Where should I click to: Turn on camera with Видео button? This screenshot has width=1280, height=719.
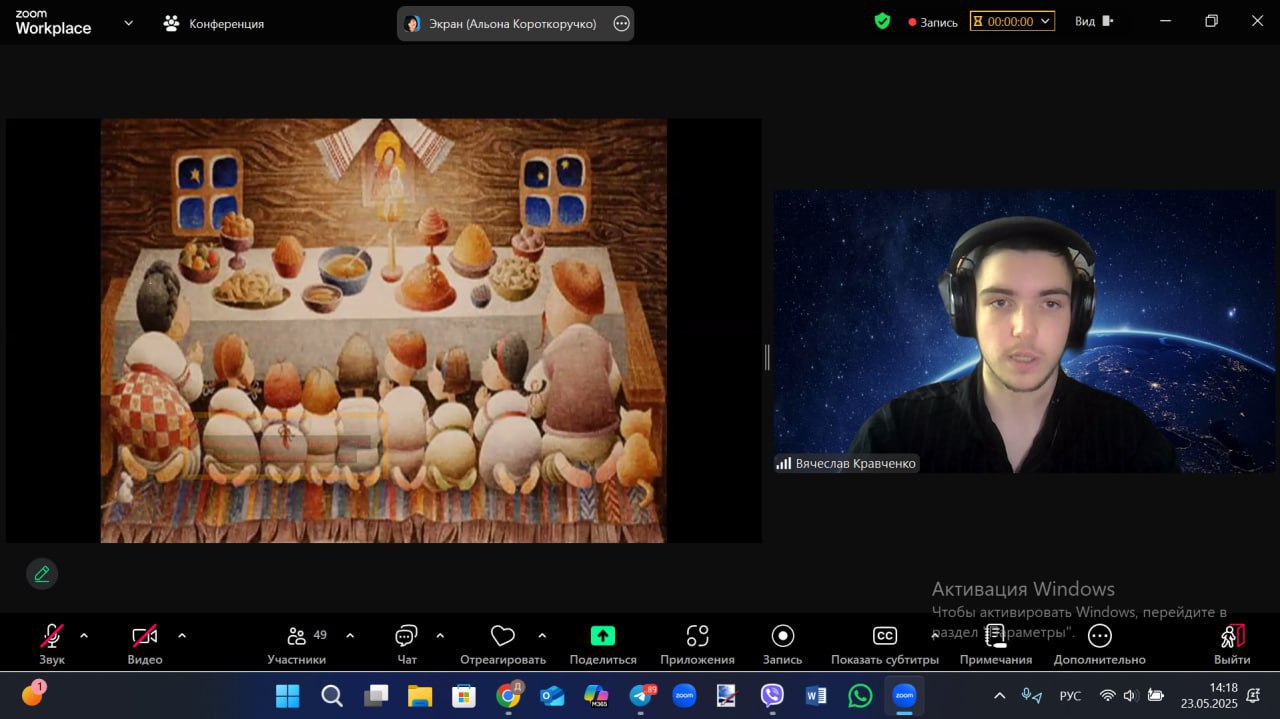(145, 643)
